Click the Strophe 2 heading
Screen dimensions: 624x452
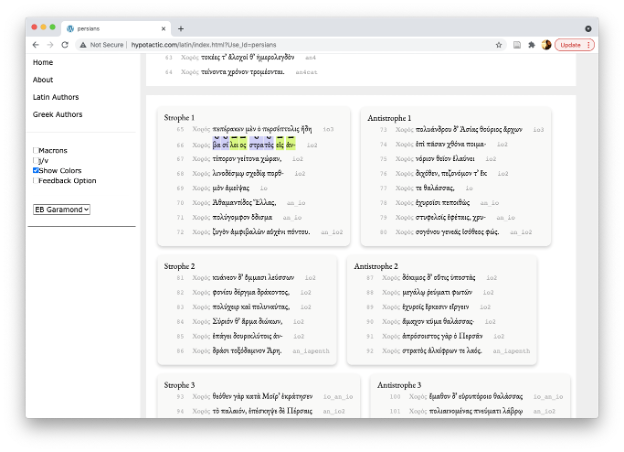(x=179, y=266)
